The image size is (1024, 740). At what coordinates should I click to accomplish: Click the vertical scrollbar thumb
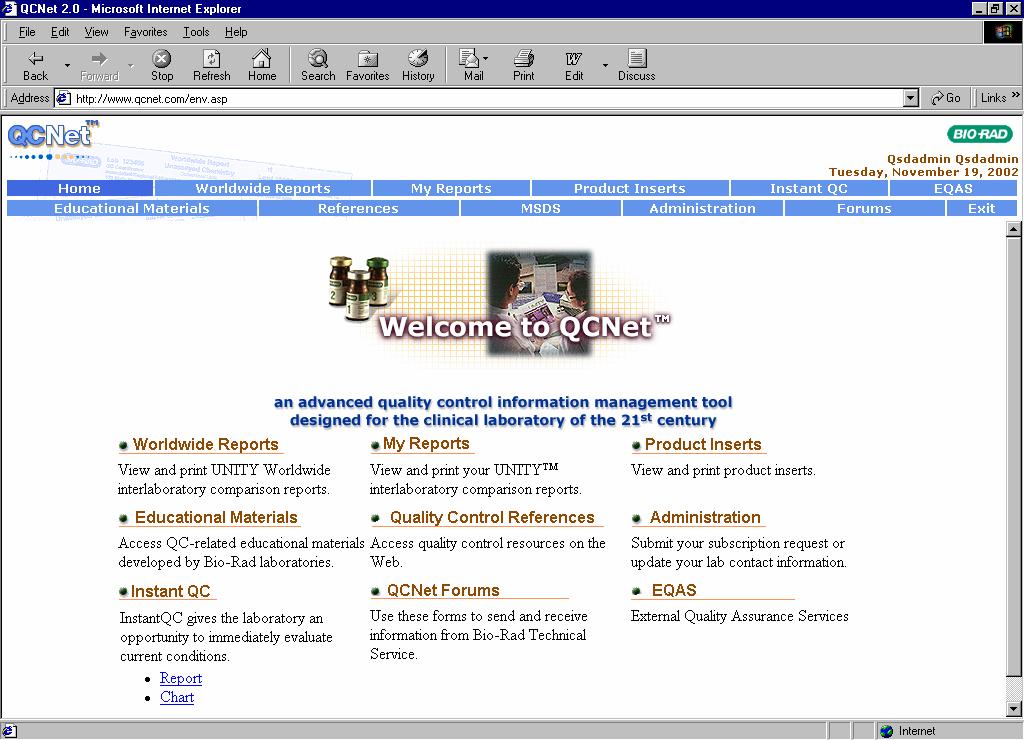pyautogui.click(x=1013, y=457)
